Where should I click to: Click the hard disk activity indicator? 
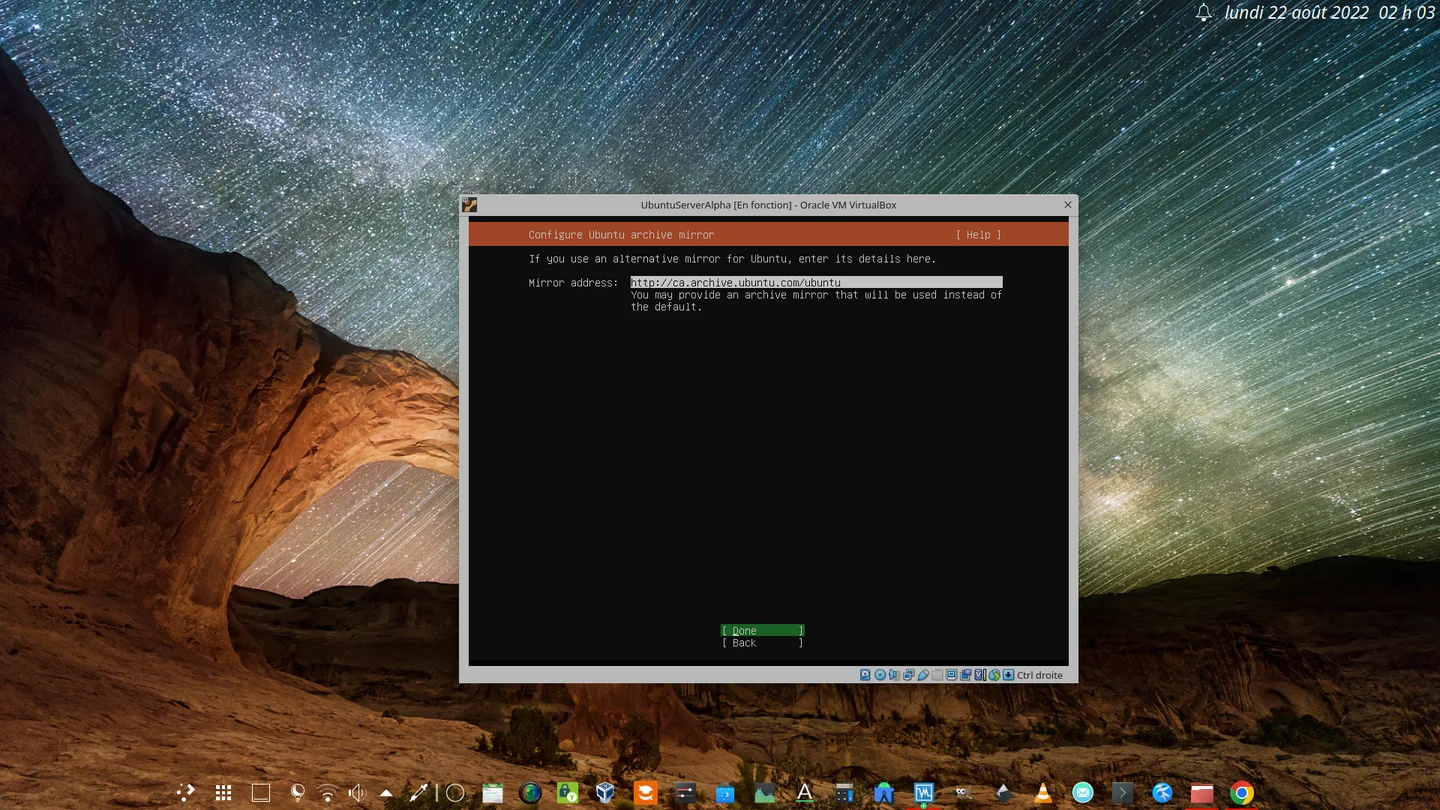tap(865, 675)
